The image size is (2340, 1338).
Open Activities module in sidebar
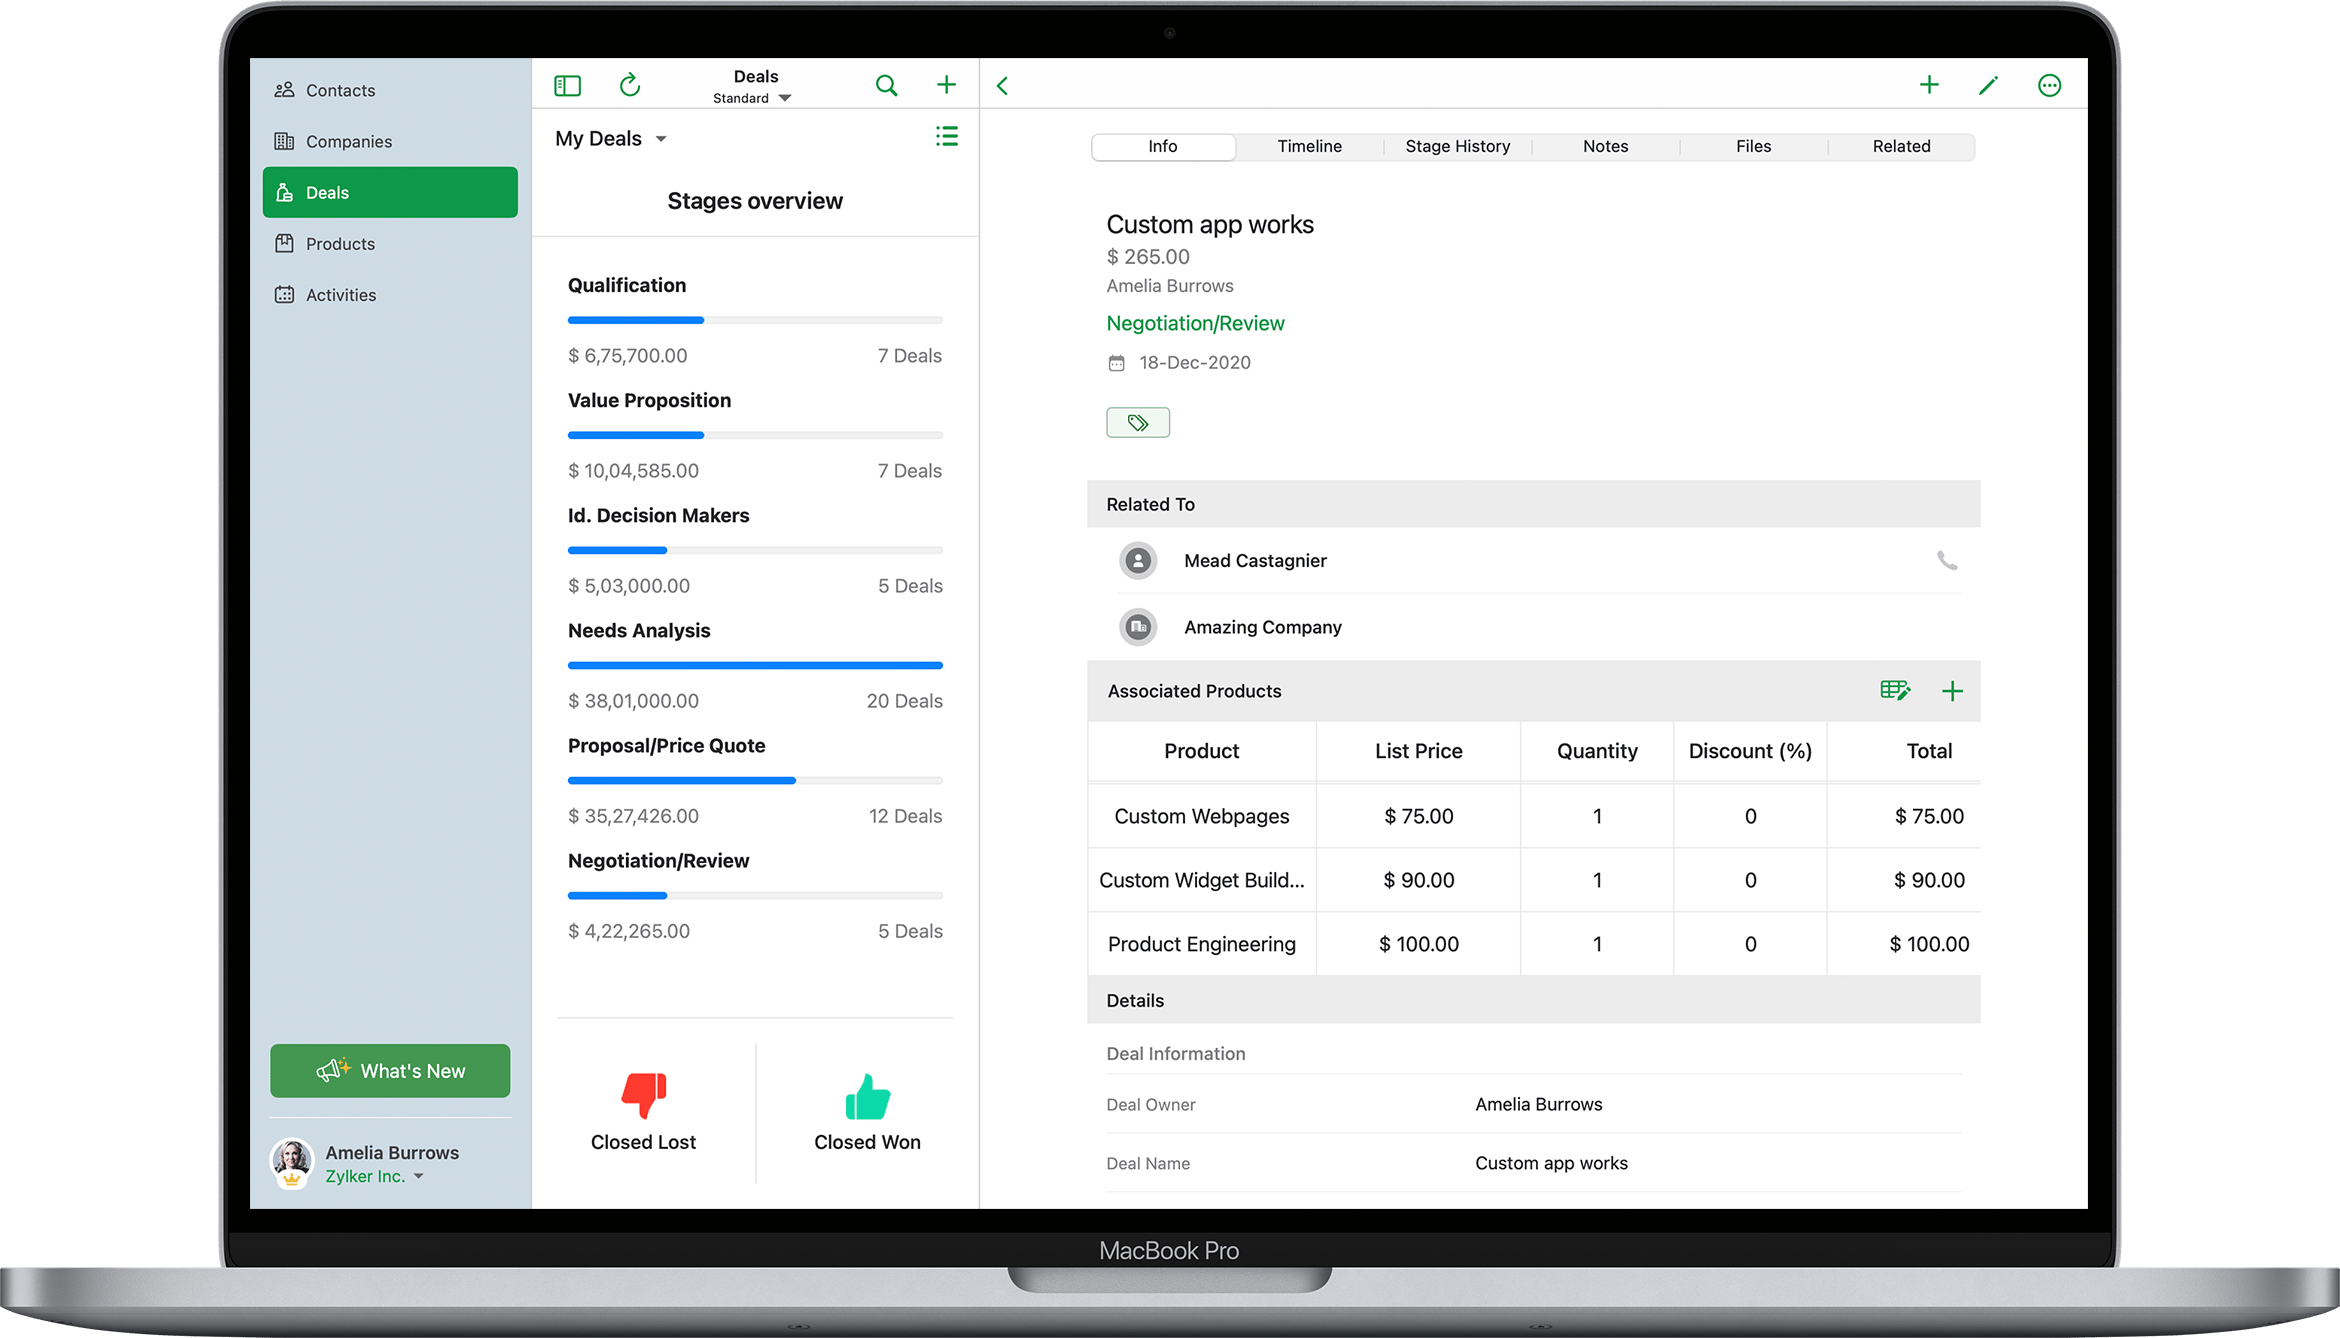[390, 294]
